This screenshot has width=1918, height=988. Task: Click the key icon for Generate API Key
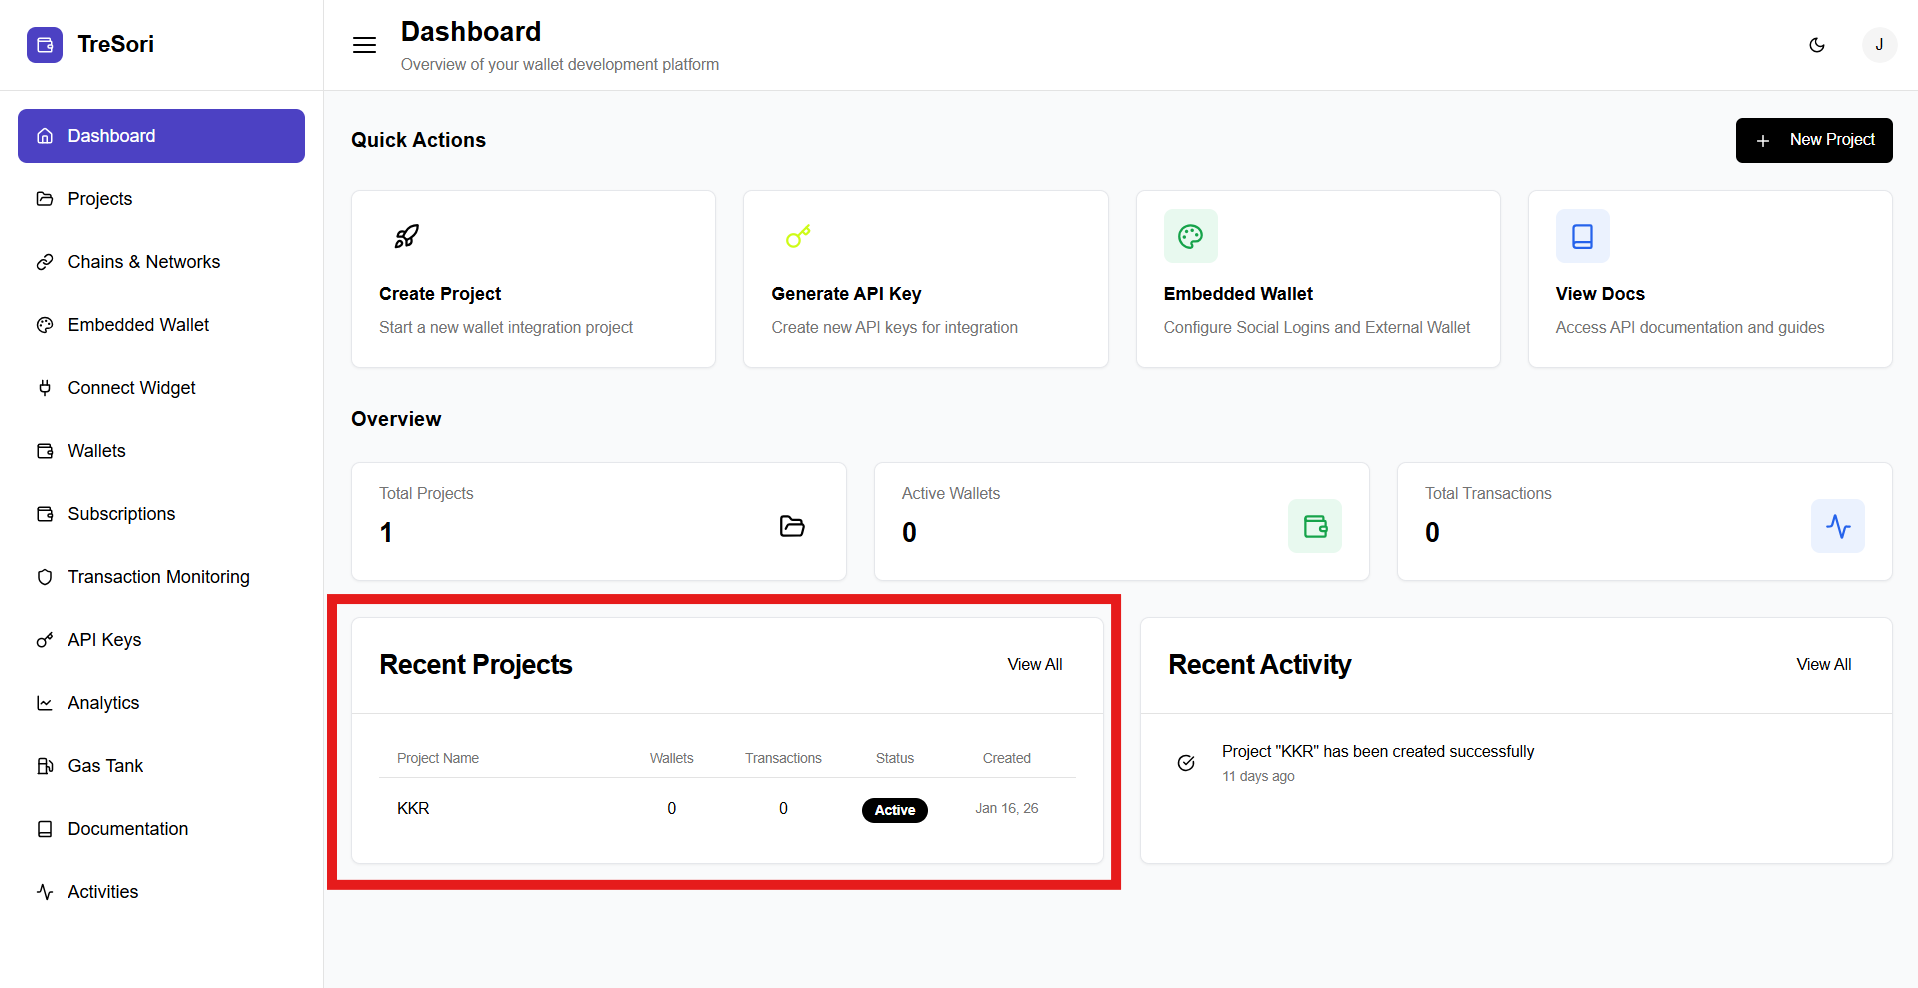(798, 236)
